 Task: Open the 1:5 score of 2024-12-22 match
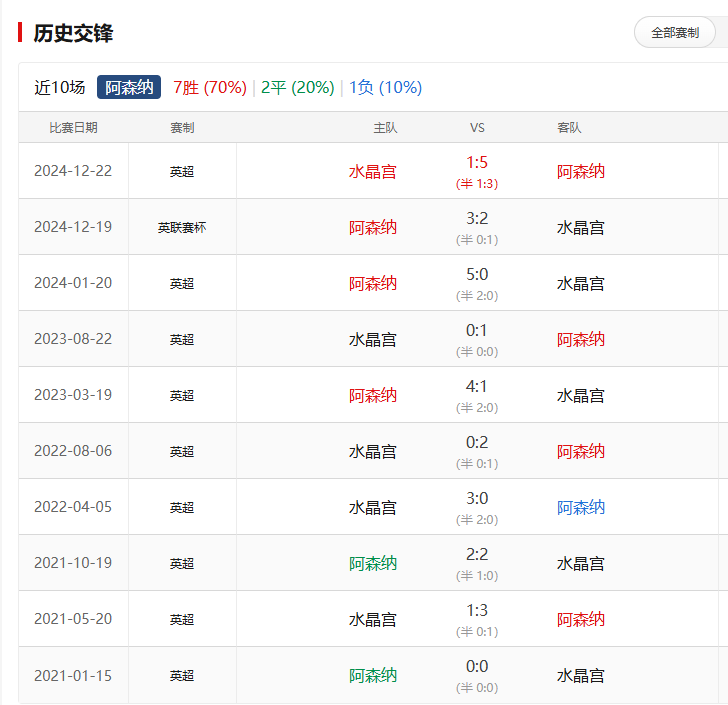[477, 163]
